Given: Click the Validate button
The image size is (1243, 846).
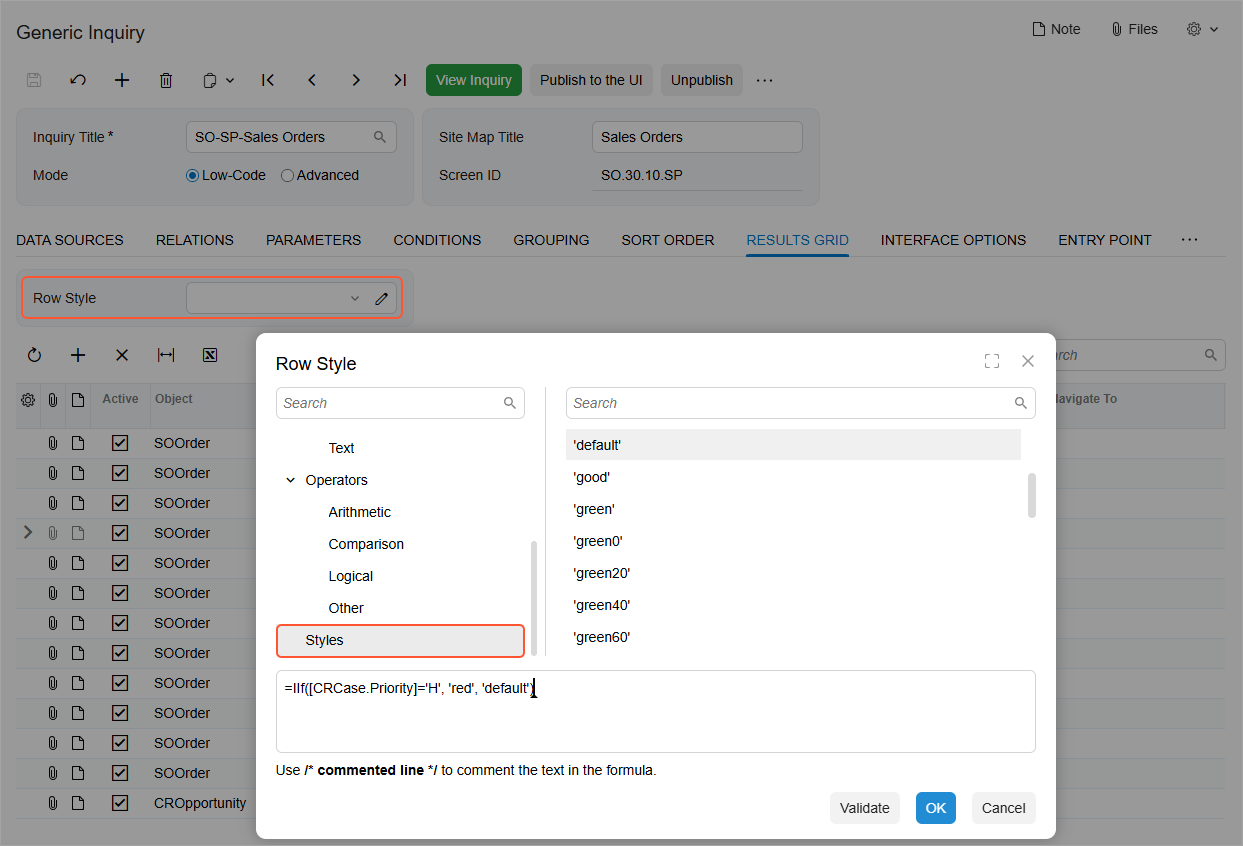Looking at the screenshot, I should (864, 808).
